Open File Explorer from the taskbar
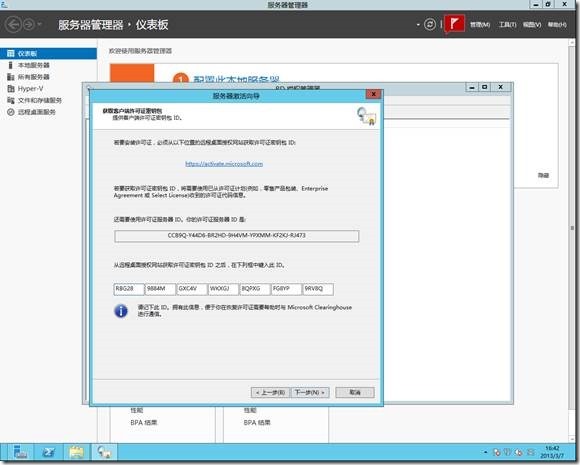 (x=77, y=452)
